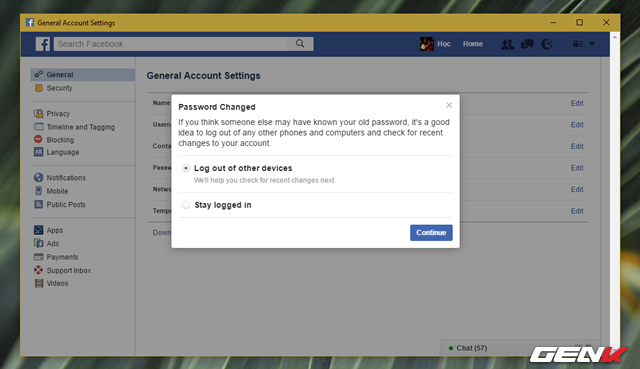Go to Home in the header
Viewport: 640px width, 369px height.
click(473, 44)
